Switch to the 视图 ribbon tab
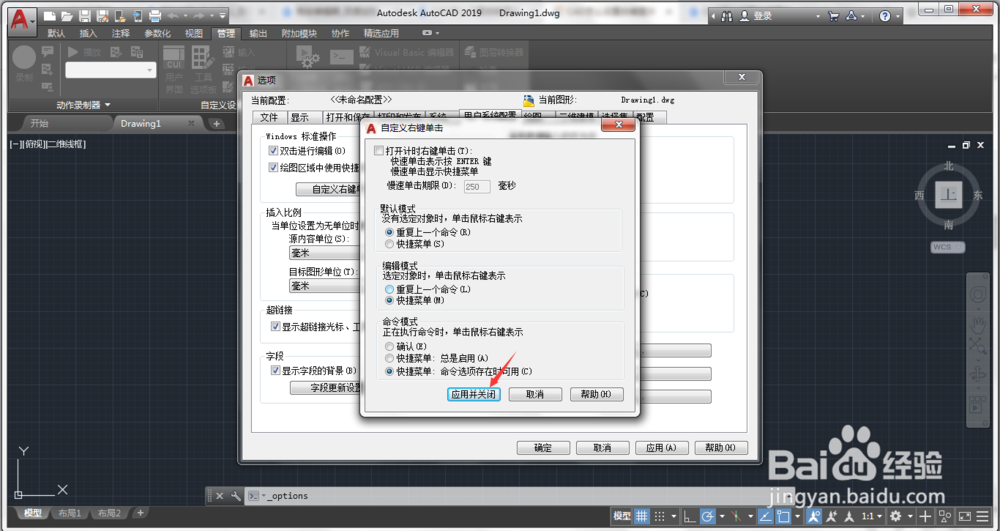Screen dimensions: 1000x531 193,33
